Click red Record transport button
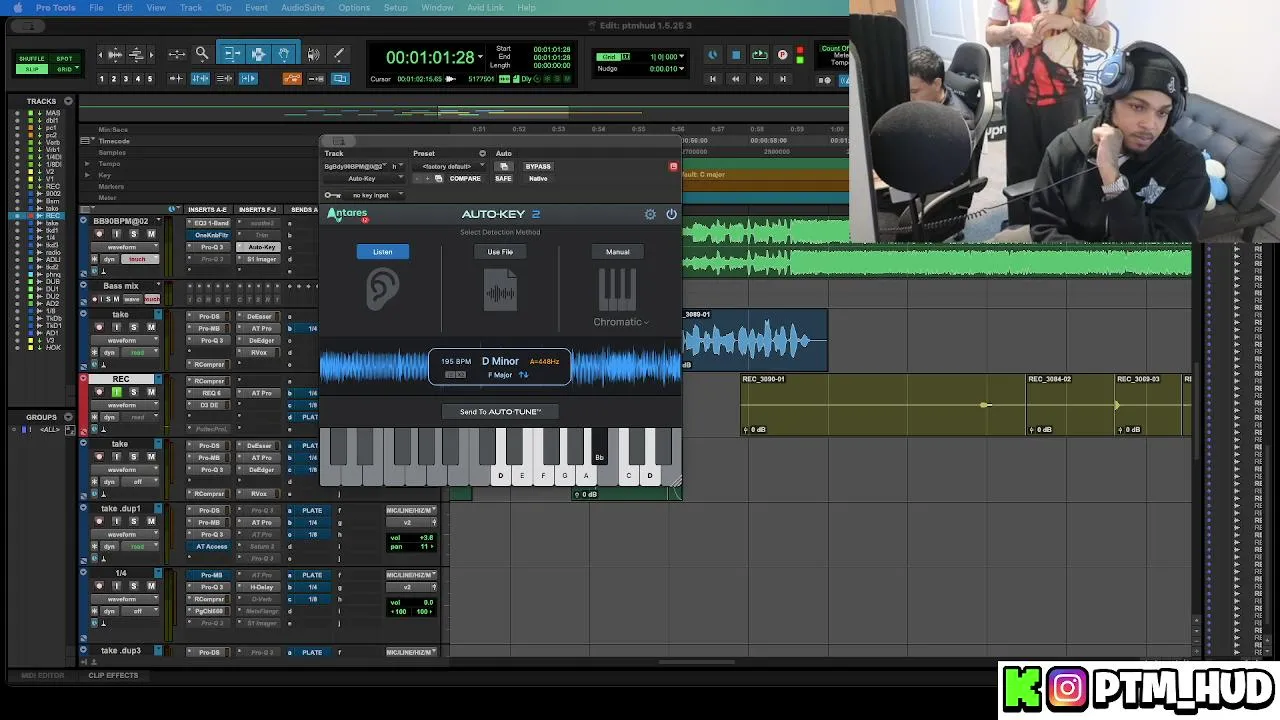Viewport: 1280px width, 720px height. [x=782, y=55]
